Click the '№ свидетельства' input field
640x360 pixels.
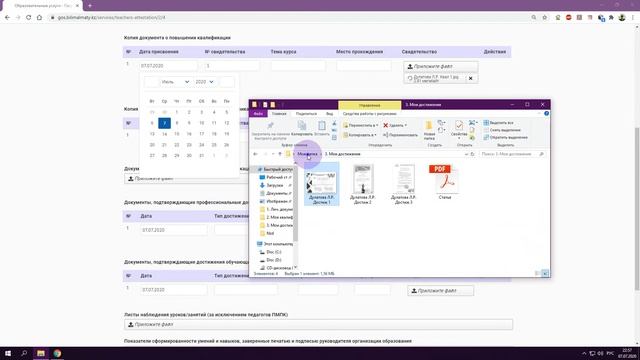pyautogui.click(x=232, y=66)
